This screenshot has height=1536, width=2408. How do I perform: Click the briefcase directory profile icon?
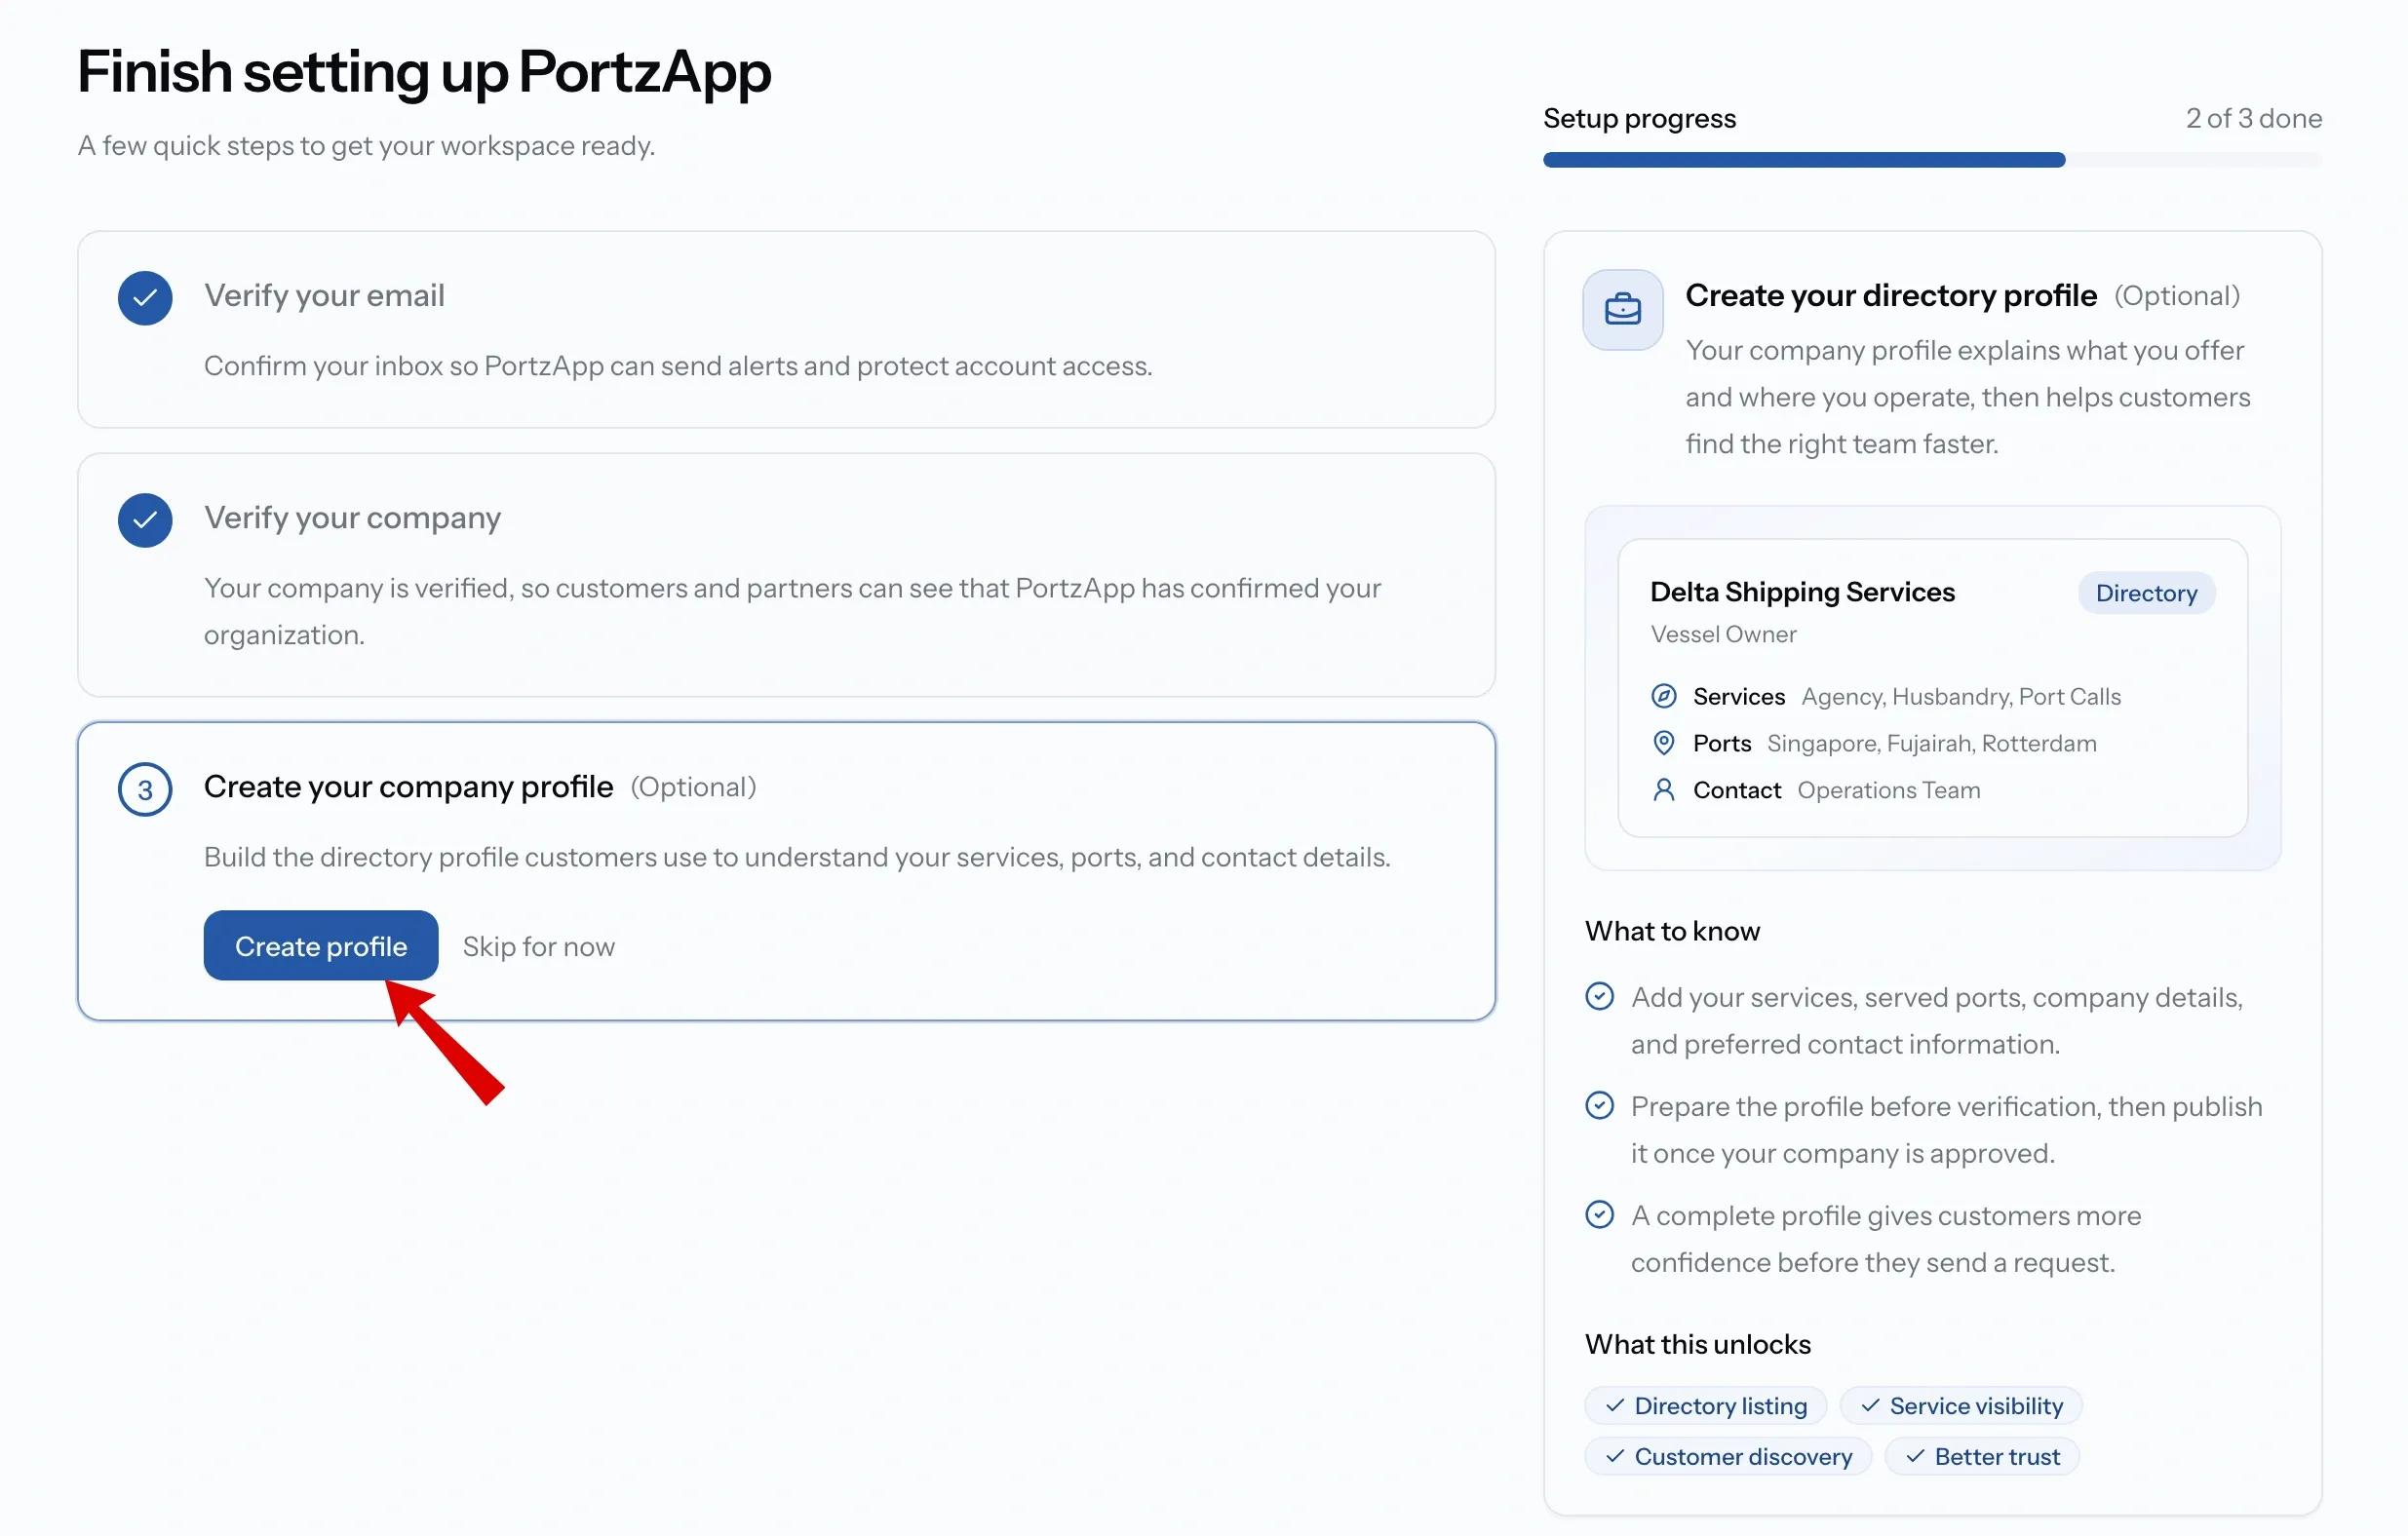(1622, 309)
